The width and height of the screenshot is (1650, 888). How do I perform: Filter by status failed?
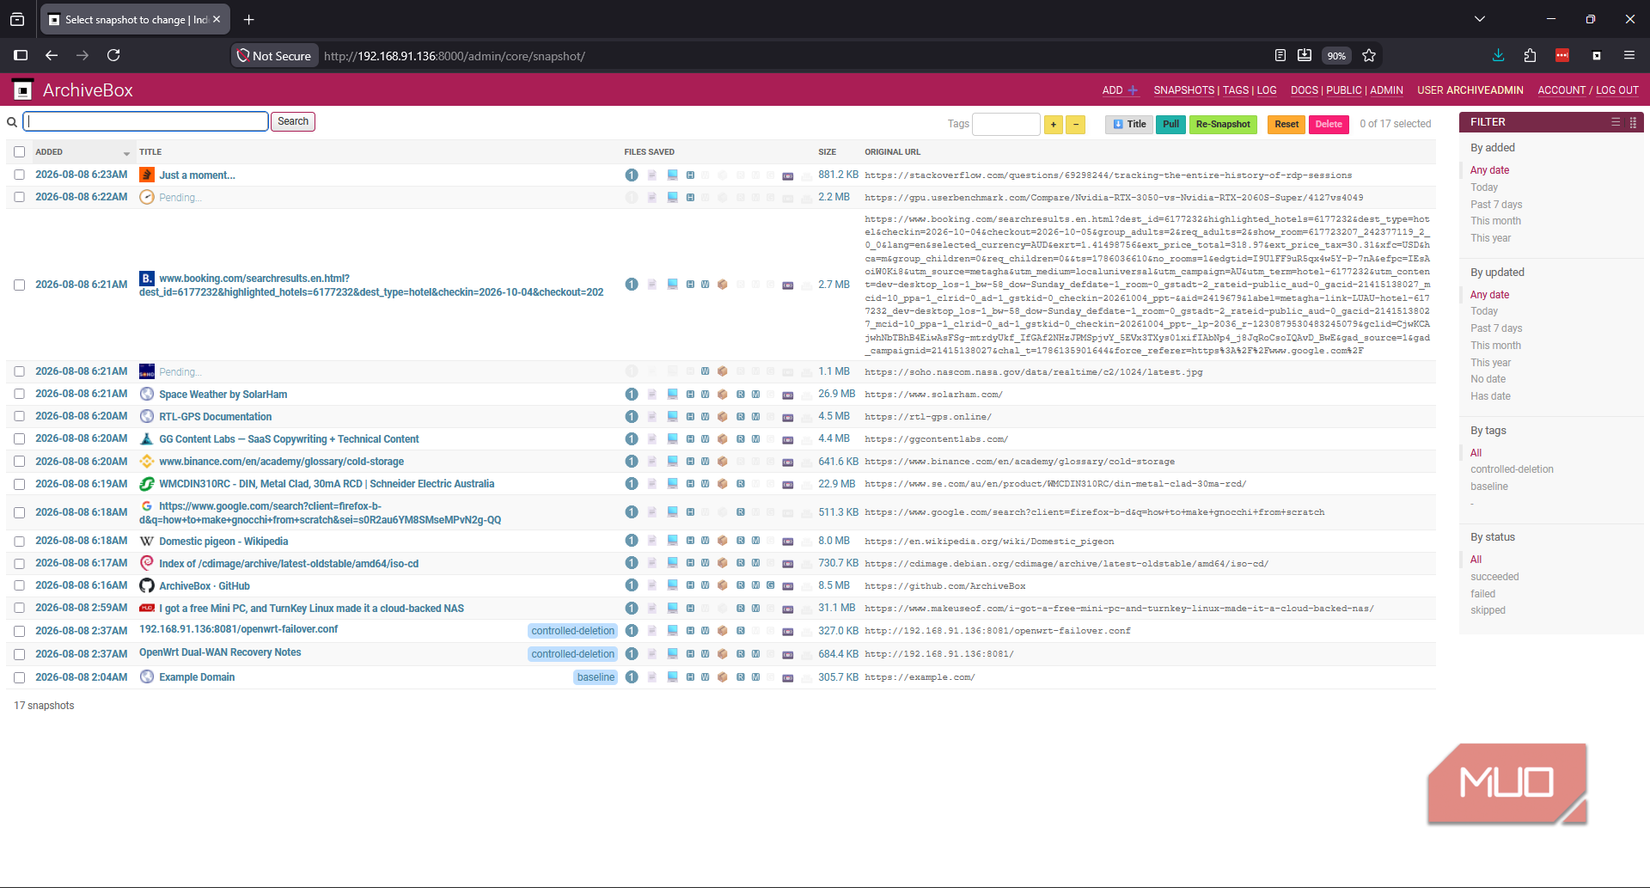[x=1482, y=594]
